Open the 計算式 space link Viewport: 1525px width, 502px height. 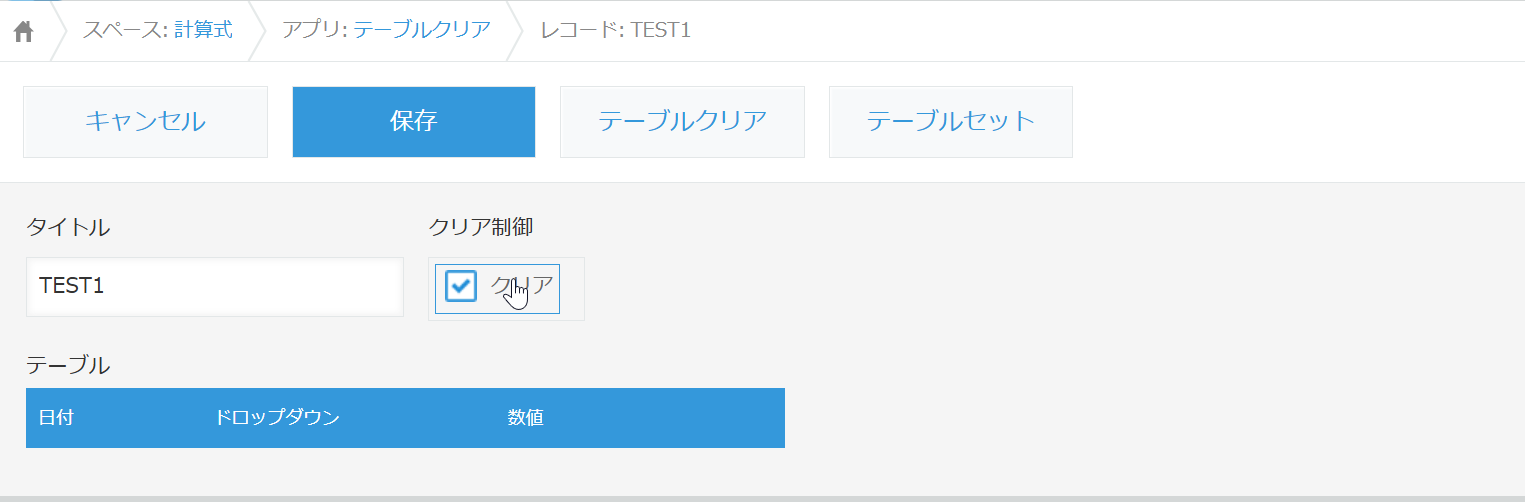pos(203,30)
